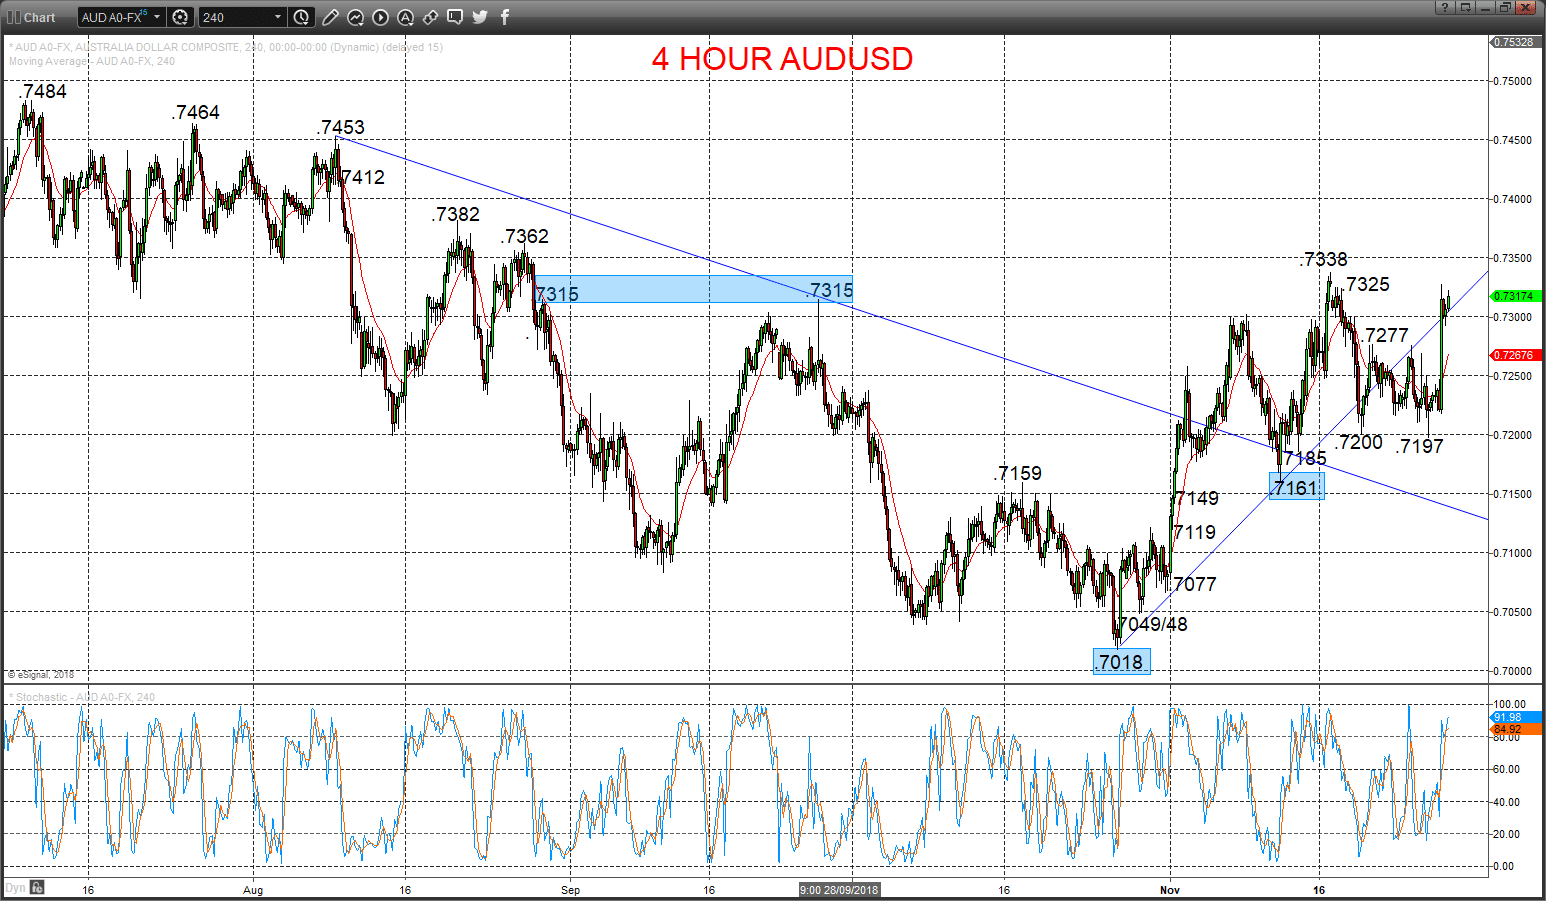Click the 7185 price annotation
Image resolution: width=1546 pixels, height=901 pixels.
1305,458
